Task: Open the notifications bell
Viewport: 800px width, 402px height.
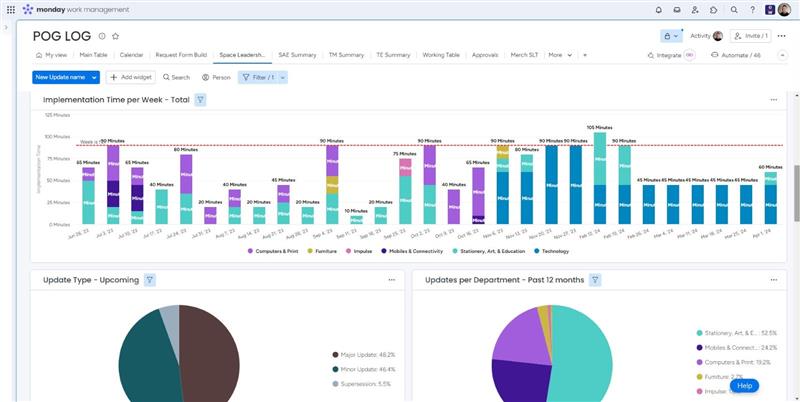Action: (x=659, y=9)
